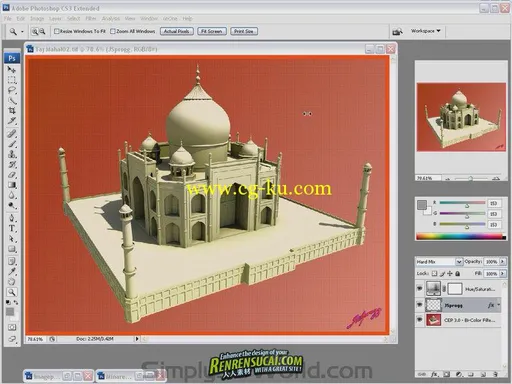The width and height of the screenshot is (512, 384).
Task: Open Adobe Bridge from options bar
Action: (x=397, y=31)
